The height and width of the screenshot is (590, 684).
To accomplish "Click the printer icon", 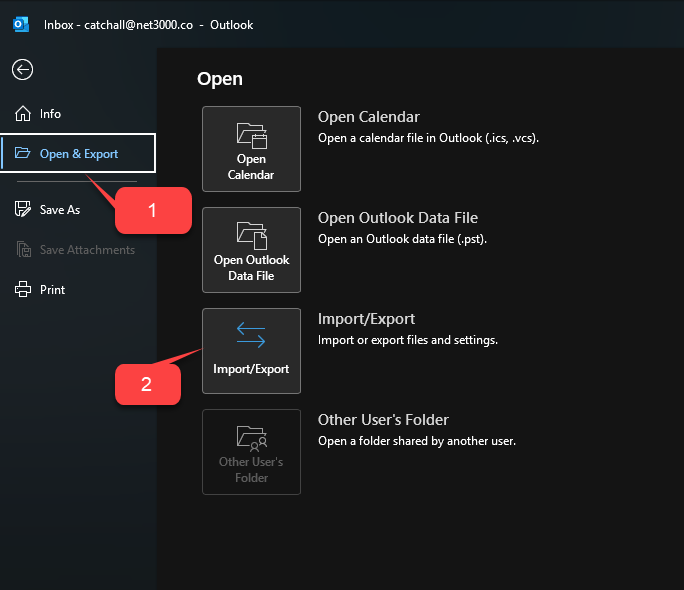I will click(x=23, y=289).
